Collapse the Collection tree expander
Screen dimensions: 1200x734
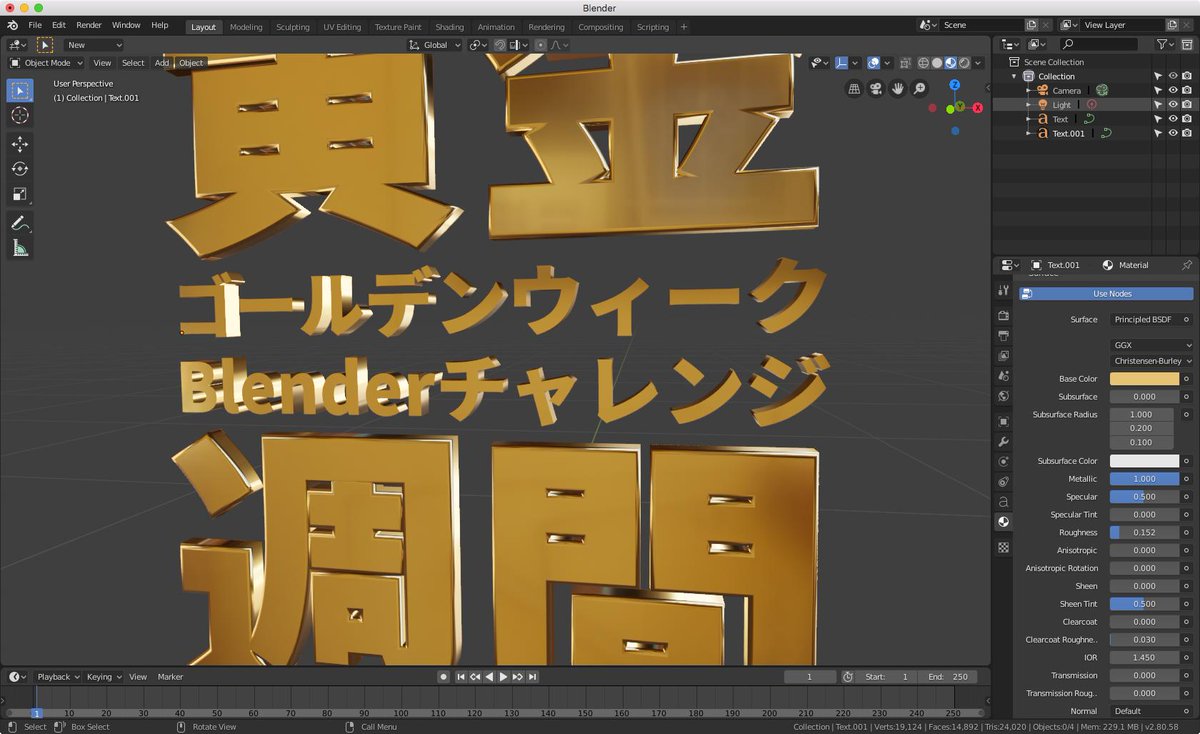[1014, 76]
